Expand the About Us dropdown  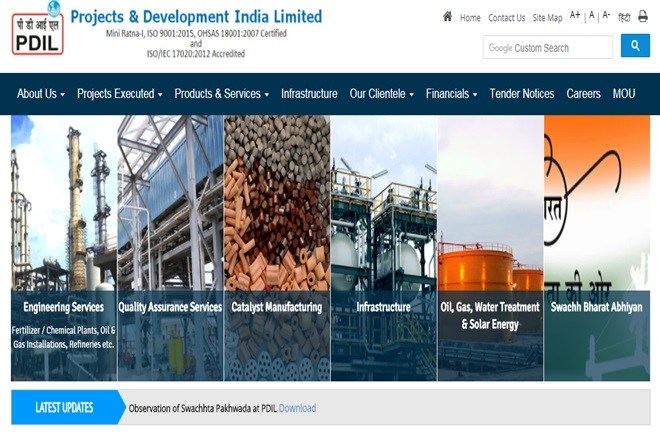point(41,93)
